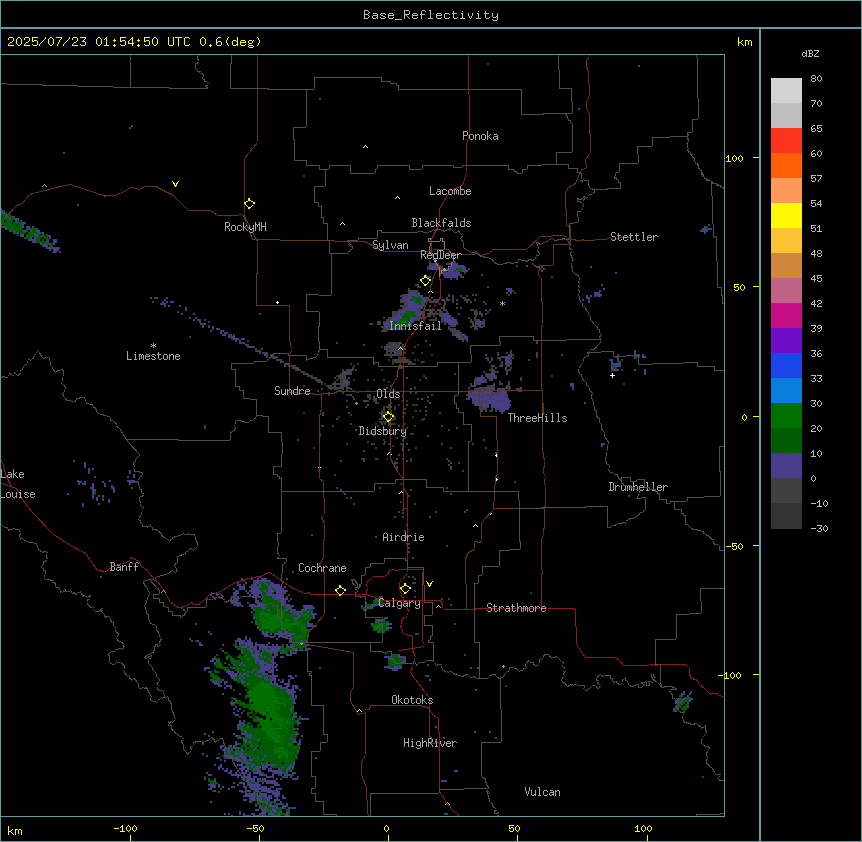Viewport: 862px width, 842px height.
Task: Click the Drumheller label
Action: click(638, 487)
